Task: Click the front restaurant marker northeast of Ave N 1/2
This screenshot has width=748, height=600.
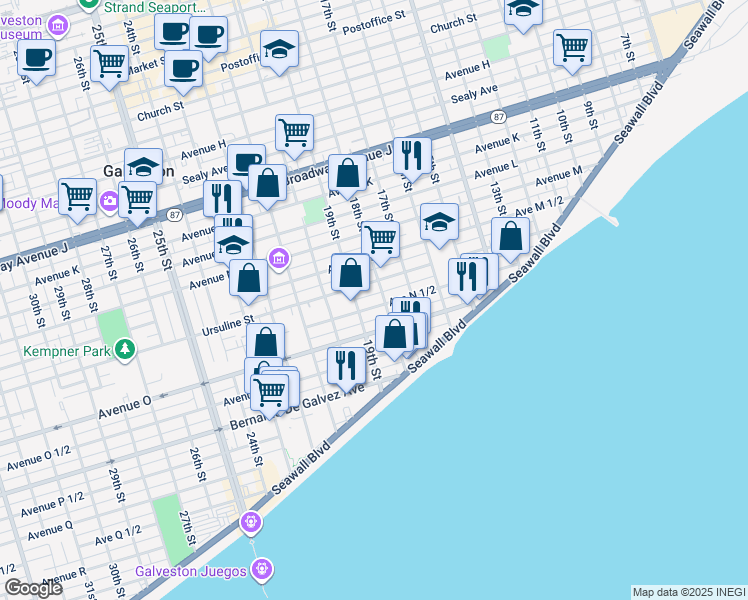Action: [x=467, y=278]
